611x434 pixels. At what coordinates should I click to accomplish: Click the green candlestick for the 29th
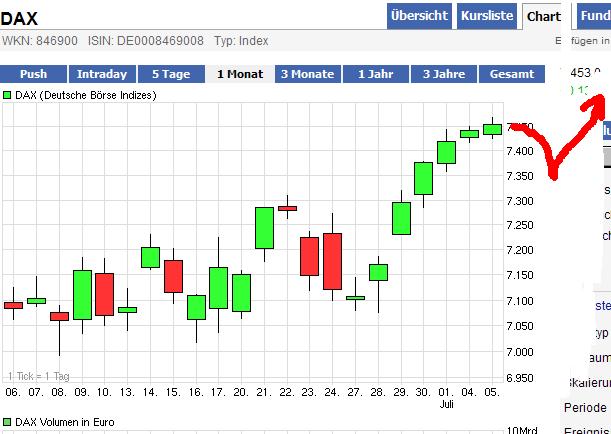401,218
